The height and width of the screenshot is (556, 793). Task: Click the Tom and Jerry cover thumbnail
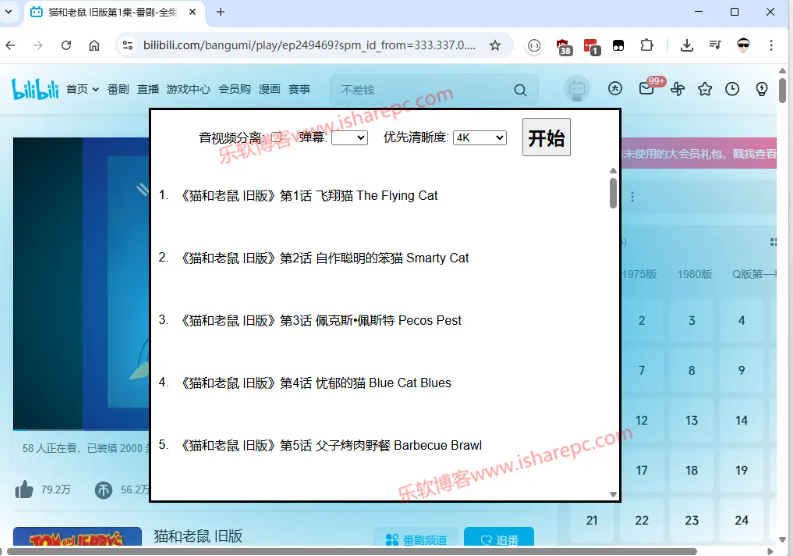(x=77, y=537)
